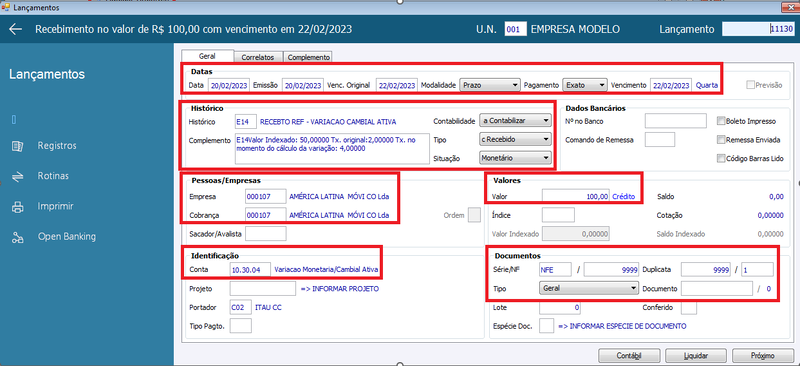Click the Conta field 10.30.04

pos(250,270)
